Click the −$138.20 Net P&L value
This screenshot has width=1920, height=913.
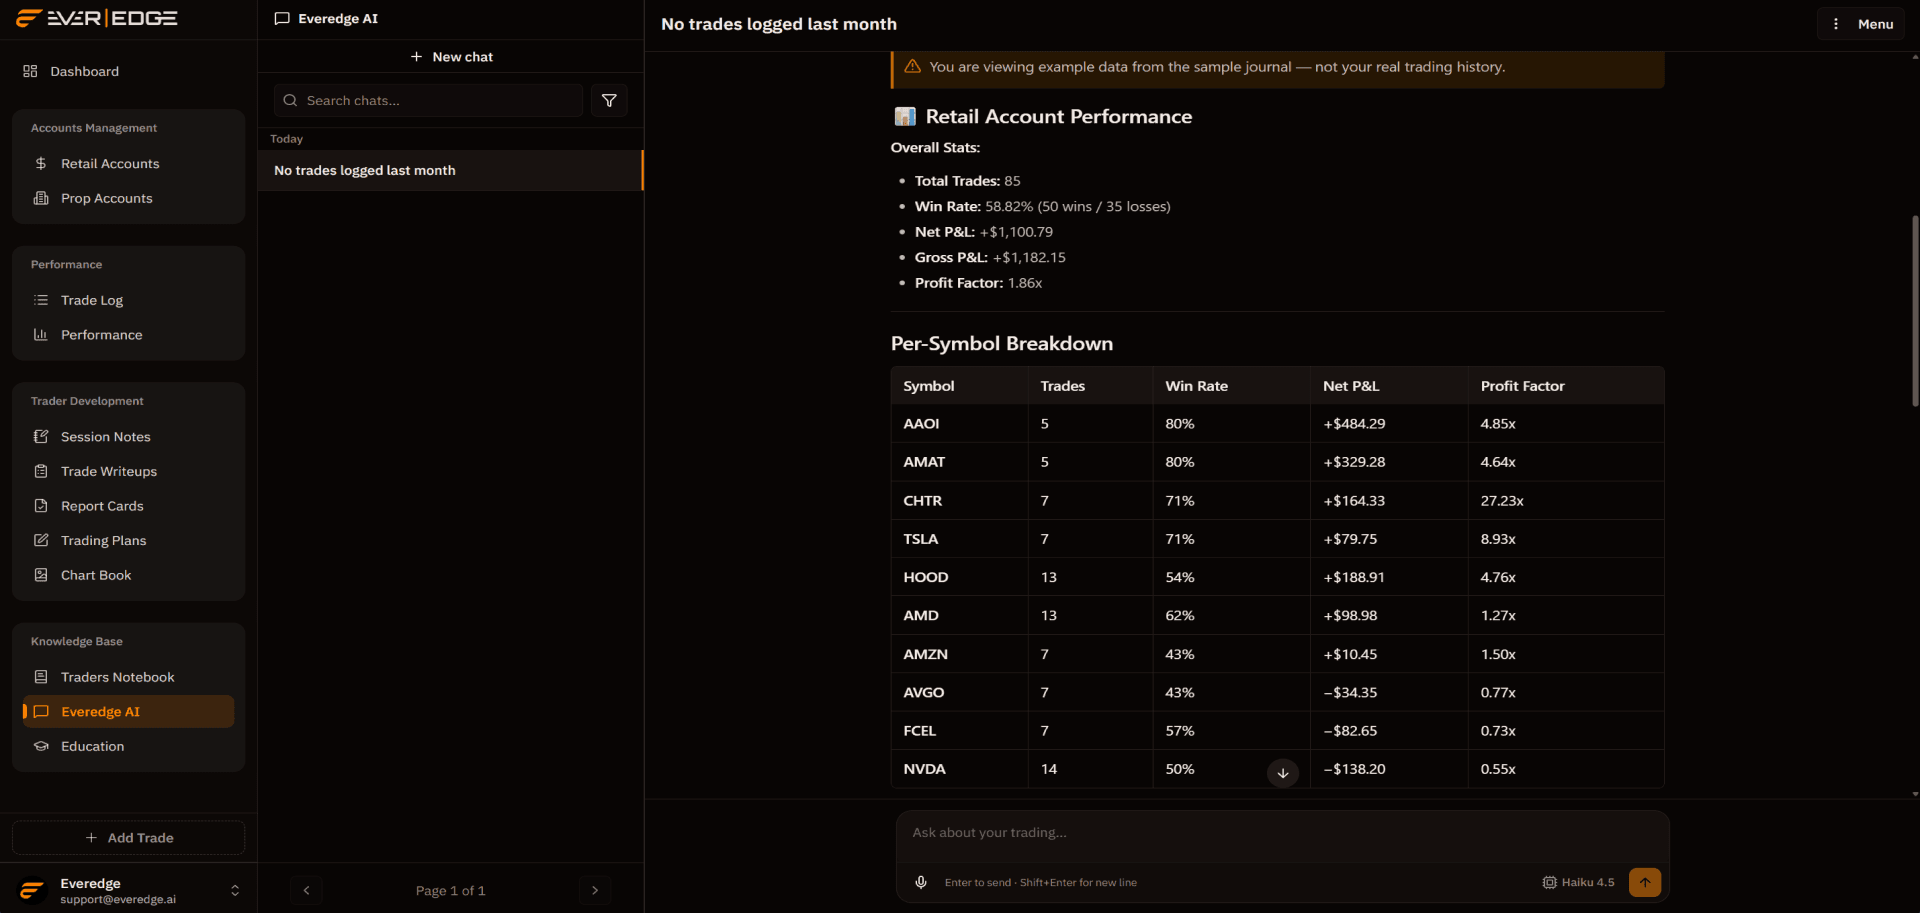click(x=1354, y=769)
